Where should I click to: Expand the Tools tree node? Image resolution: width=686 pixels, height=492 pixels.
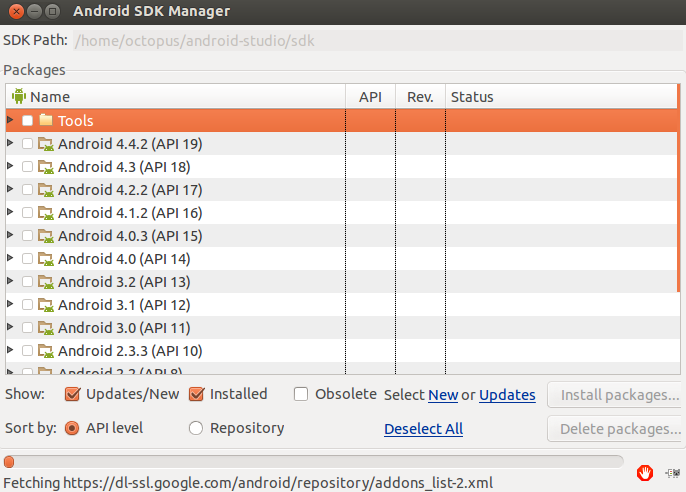[10, 119]
